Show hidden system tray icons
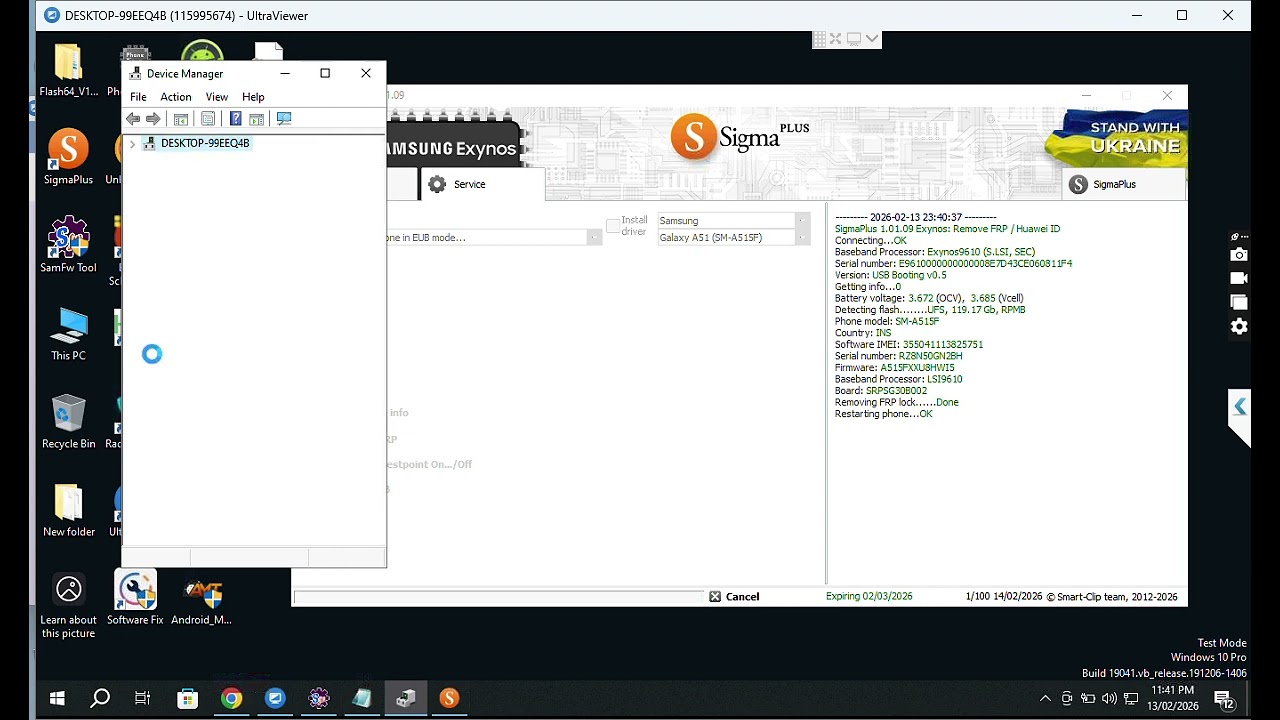The image size is (1280, 720). coord(1045,698)
